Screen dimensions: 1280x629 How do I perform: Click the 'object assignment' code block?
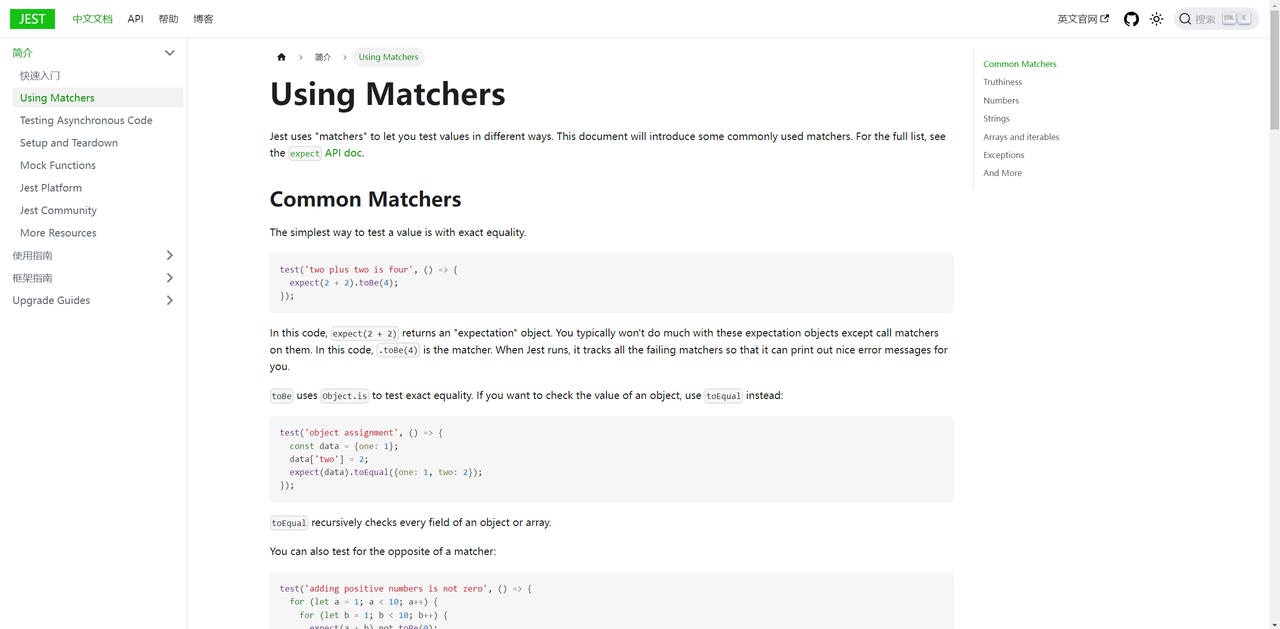[611, 459]
